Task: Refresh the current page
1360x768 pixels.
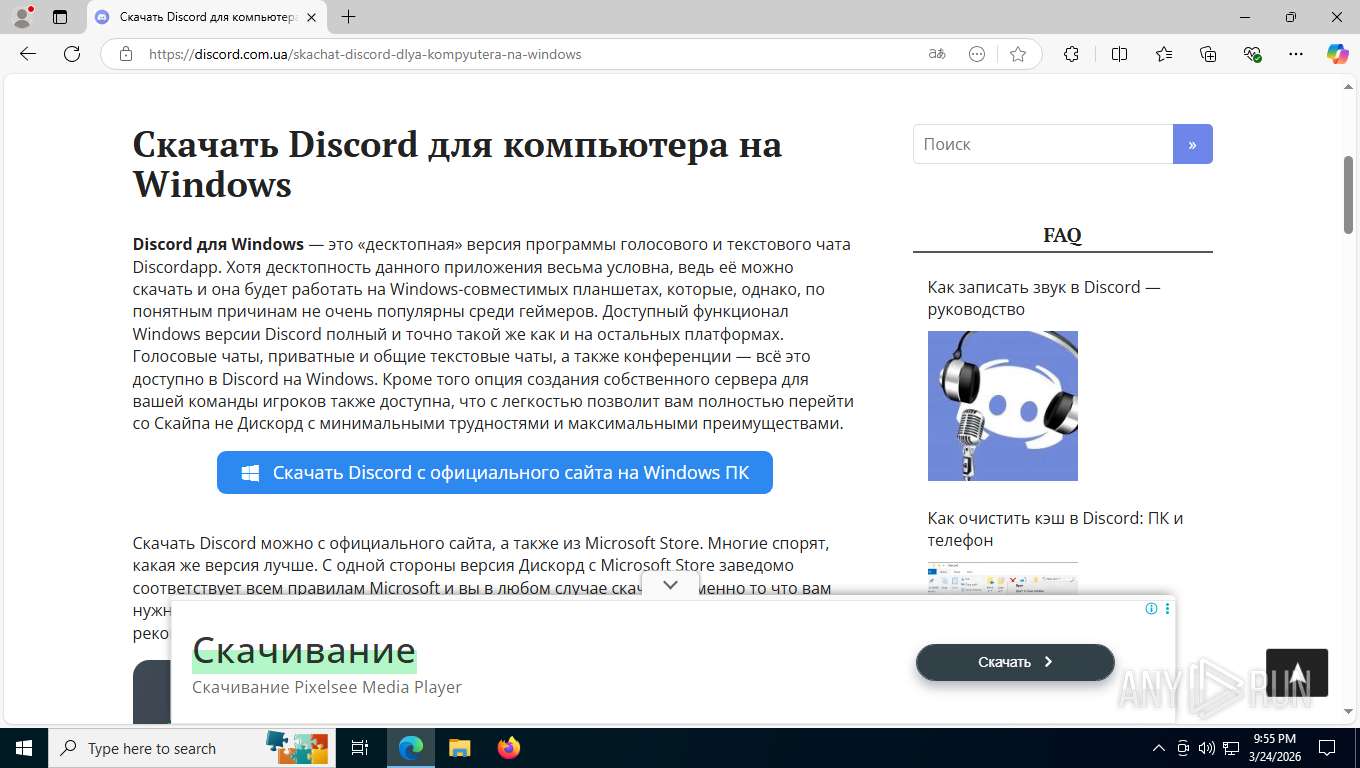Action: [72, 54]
